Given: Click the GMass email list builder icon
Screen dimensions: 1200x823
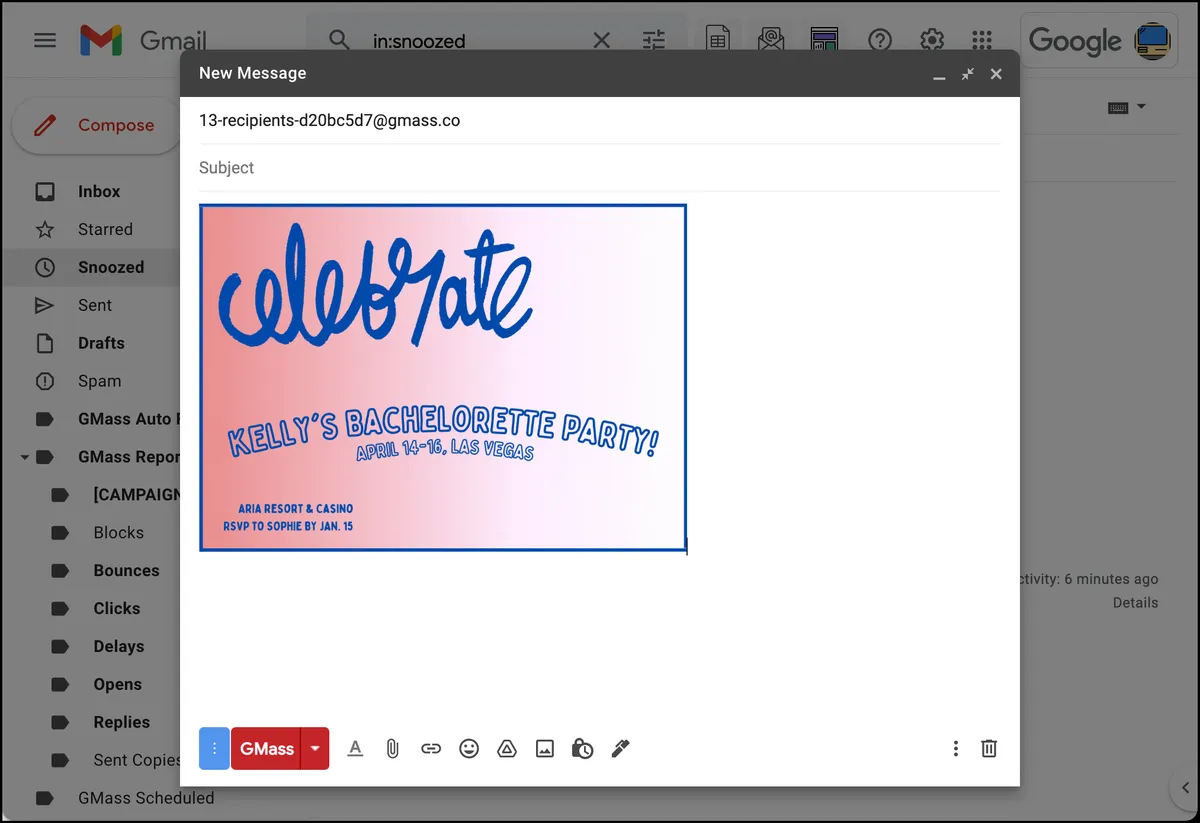Looking at the screenshot, I should click(771, 40).
